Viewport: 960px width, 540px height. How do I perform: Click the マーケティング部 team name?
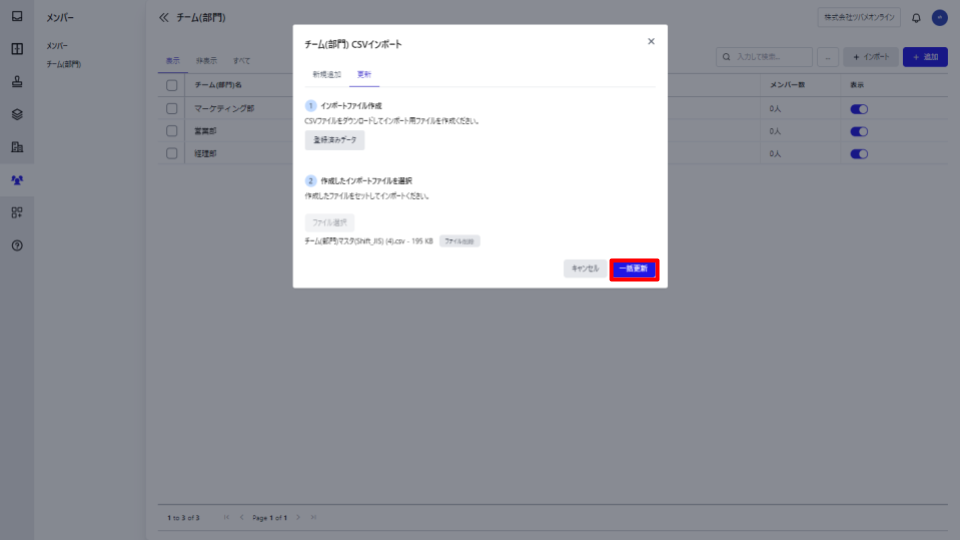click(224, 108)
